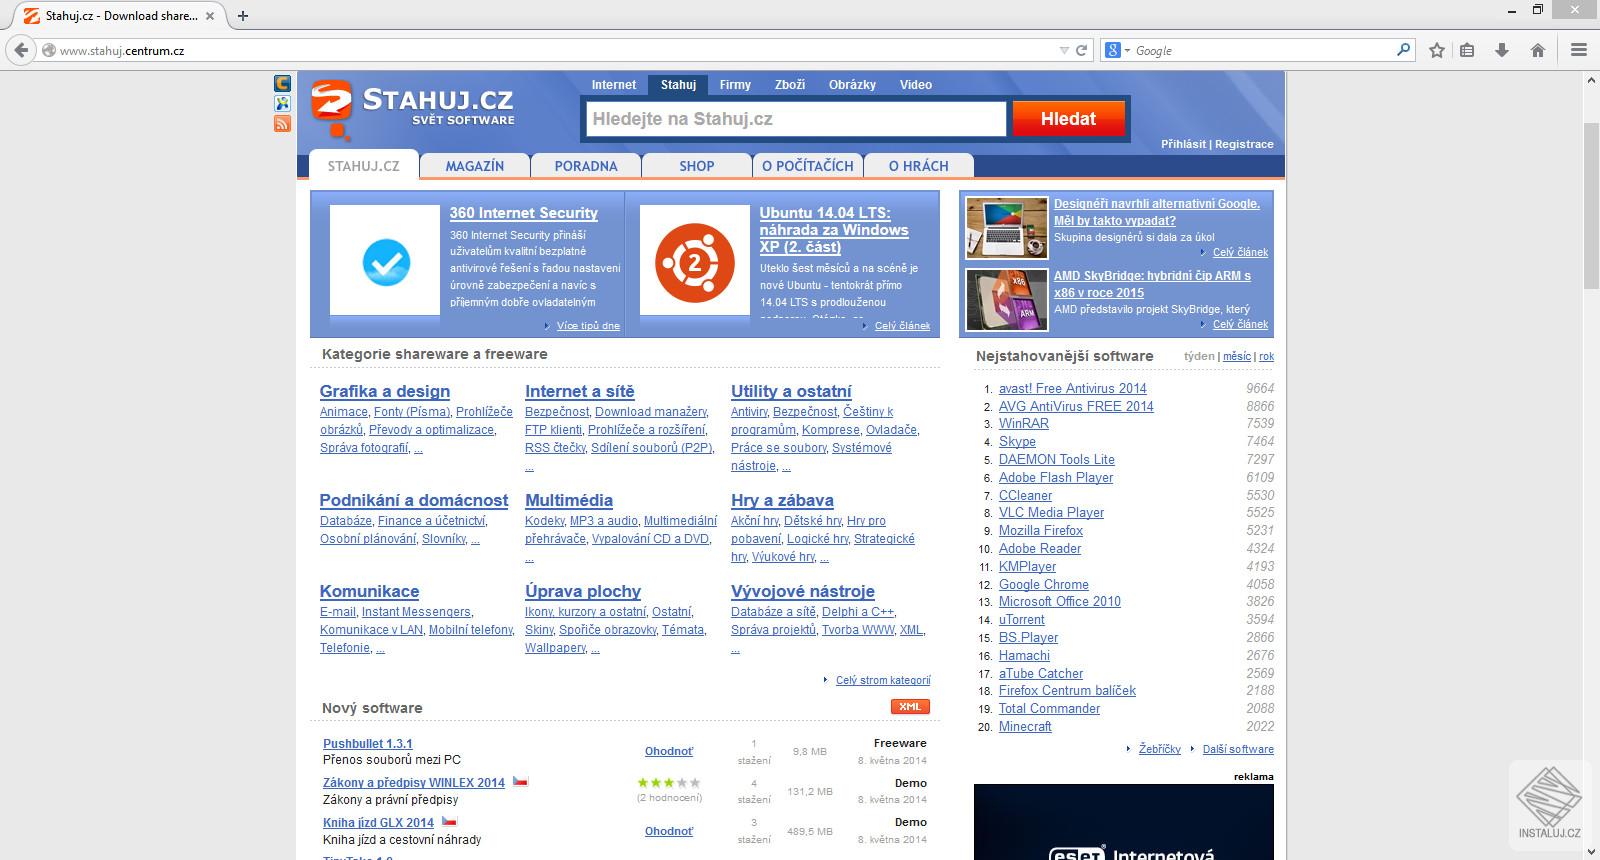The height and width of the screenshot is (860, 1600).
Task: Open the O POČÍTAČÍCH navigation tab
Action: [x=808, y=166]
